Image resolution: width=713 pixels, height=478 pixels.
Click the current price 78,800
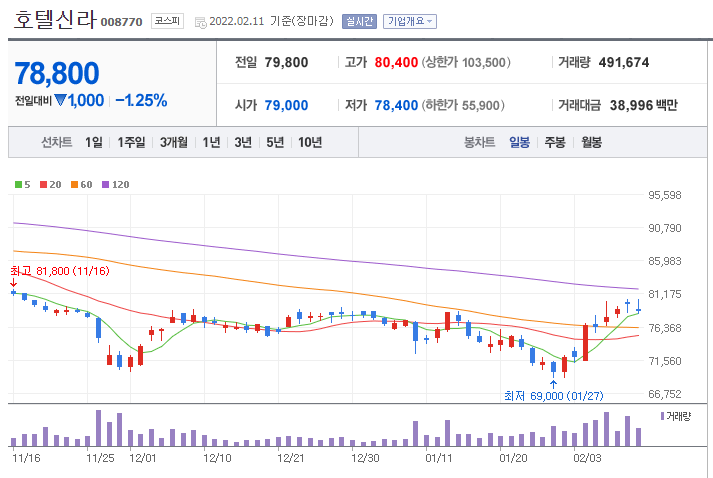tap(57, 73)
